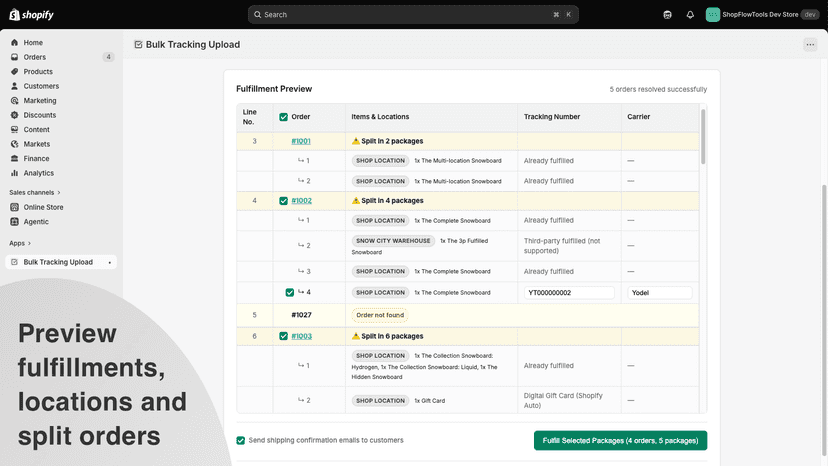Expand the Sales channels section
This screenshot has height=466, width=828.
(35, 192)
